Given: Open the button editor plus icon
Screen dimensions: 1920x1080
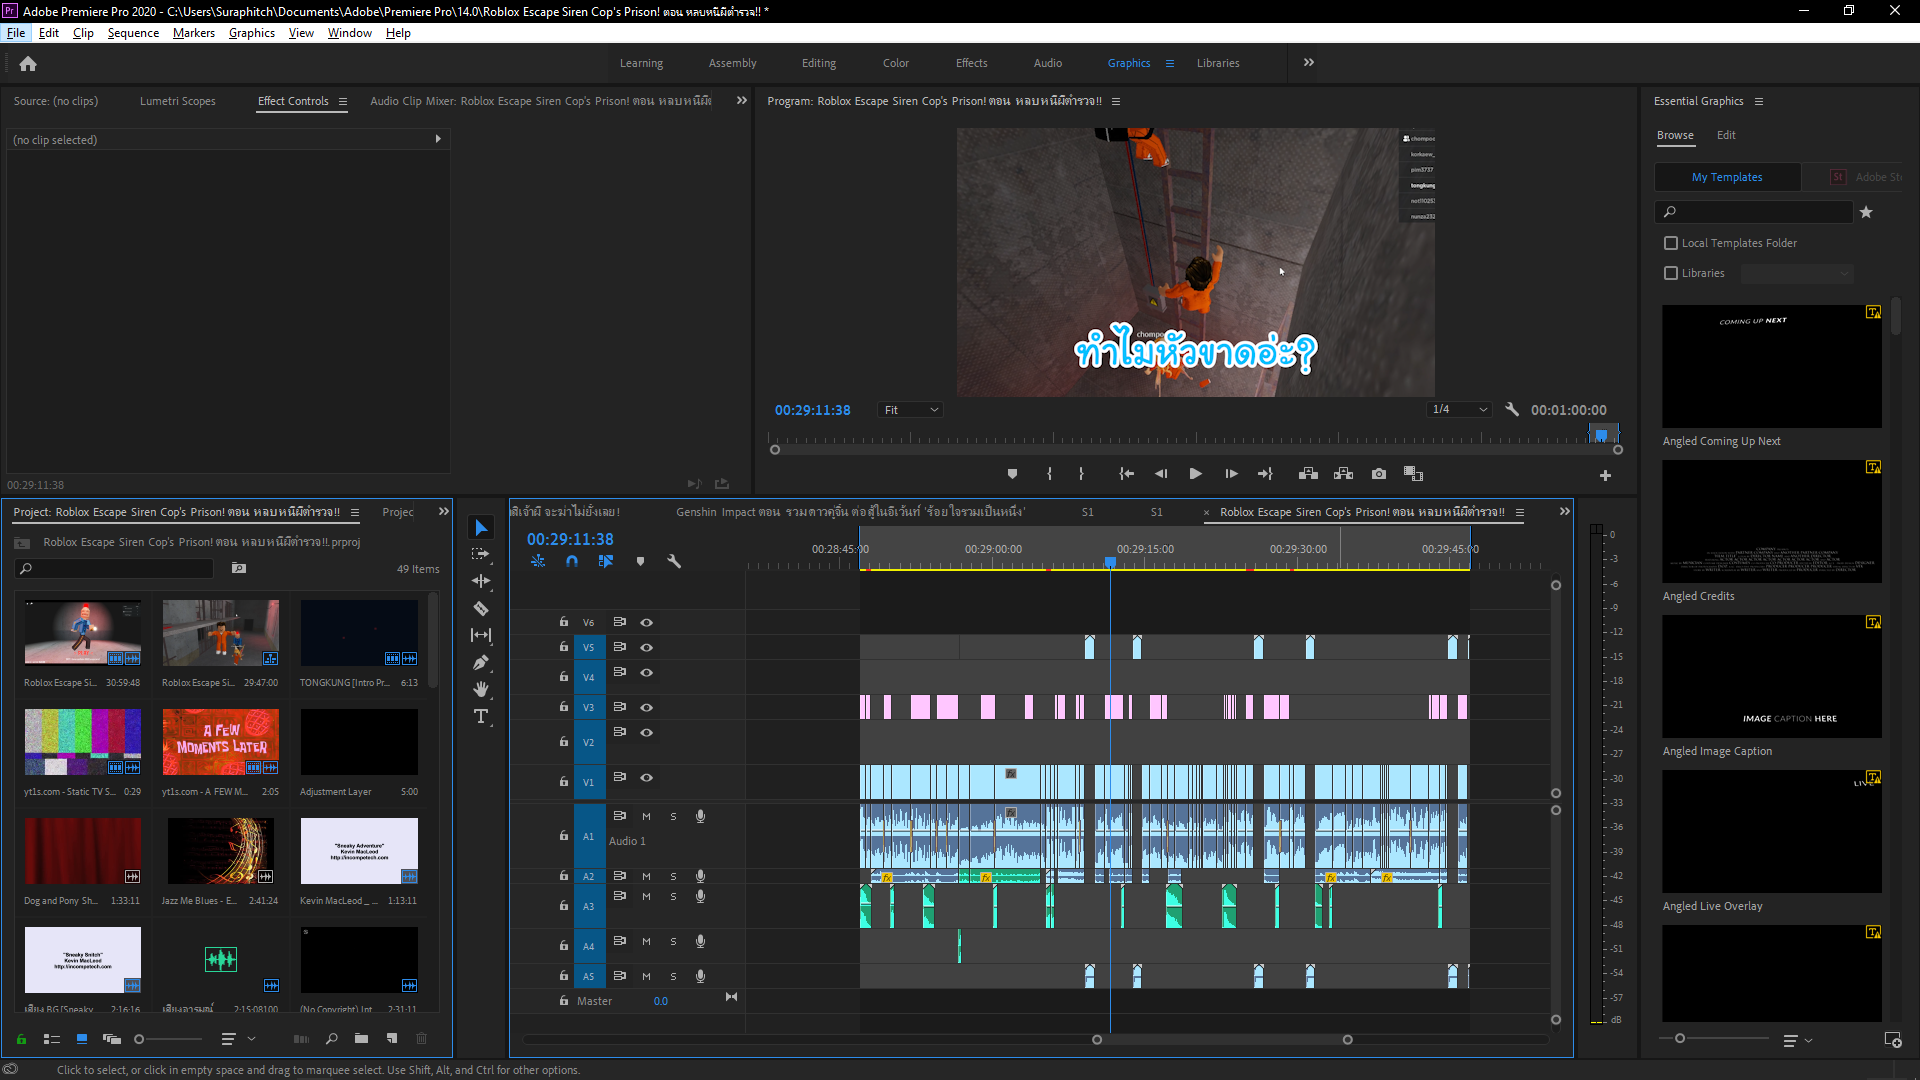Looking at the screenshot, I should [x=1605, y=476].
